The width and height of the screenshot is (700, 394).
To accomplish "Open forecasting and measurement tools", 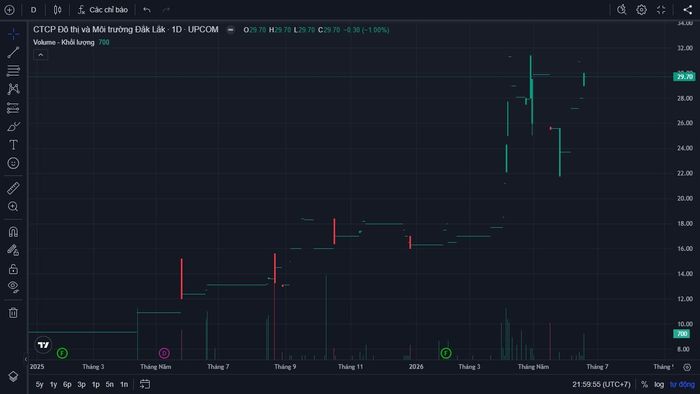I will (x=13, y=108).
